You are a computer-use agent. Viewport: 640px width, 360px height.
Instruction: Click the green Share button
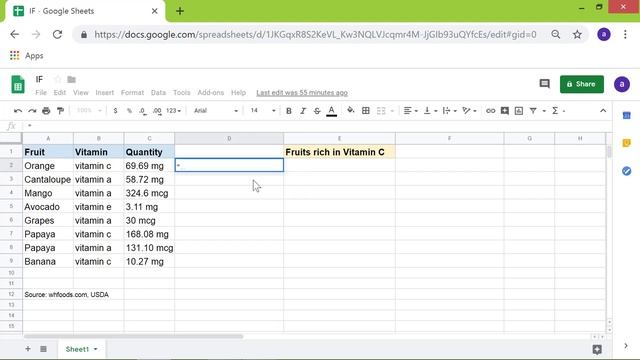click(x=582, y=84)
